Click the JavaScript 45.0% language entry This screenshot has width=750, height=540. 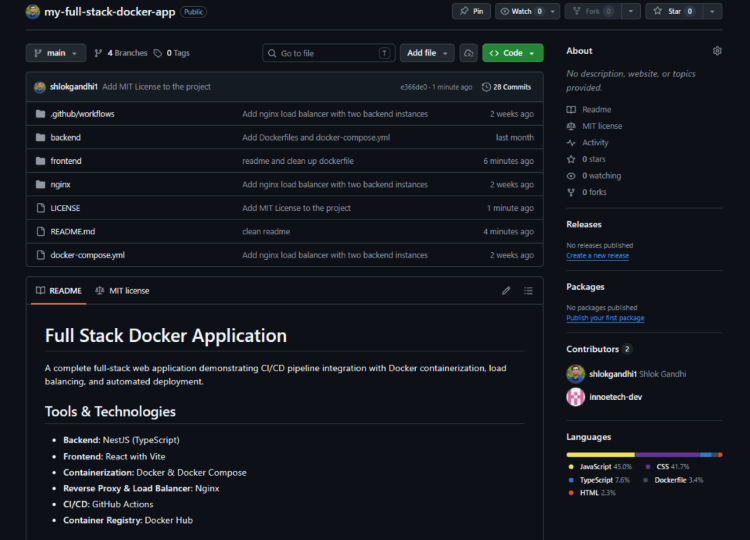point(600,467)
